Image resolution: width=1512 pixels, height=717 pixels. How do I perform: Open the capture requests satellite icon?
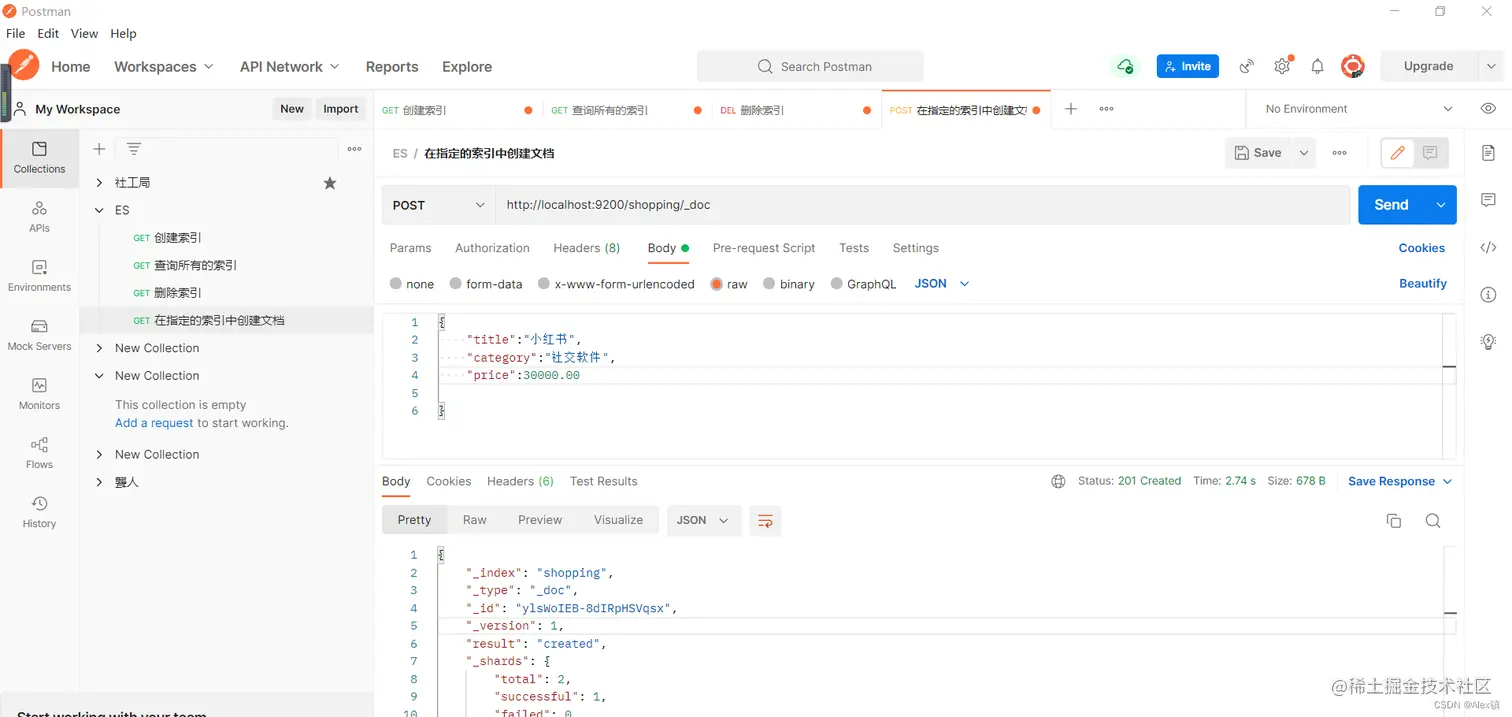point(1247,66)
